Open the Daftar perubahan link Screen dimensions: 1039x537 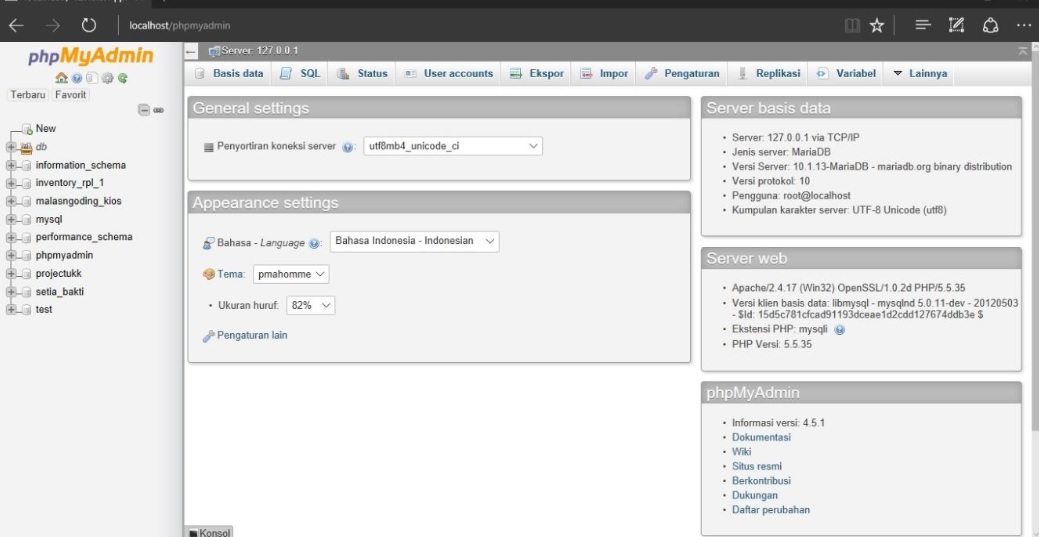click(x=771, y=510)
